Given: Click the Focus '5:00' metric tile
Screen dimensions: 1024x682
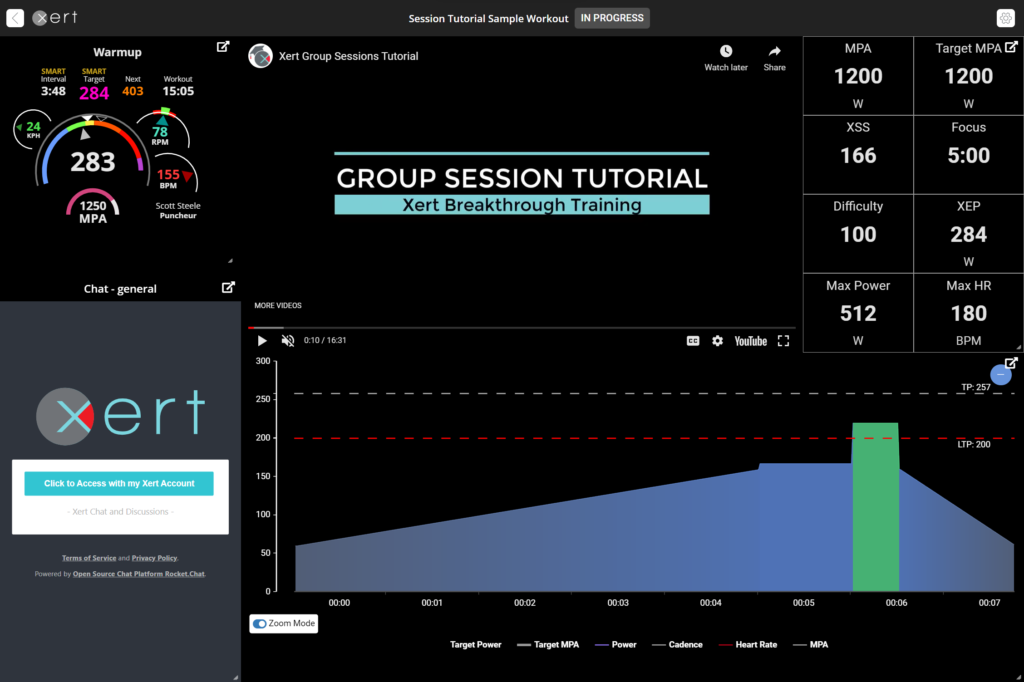Looking at the screenshot, I should [x=968, y=155].
